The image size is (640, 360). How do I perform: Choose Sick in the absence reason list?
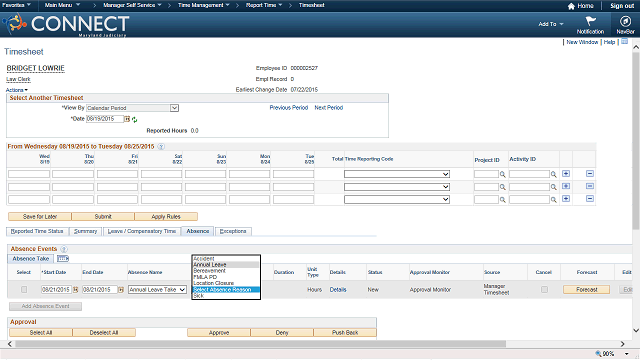226,296
